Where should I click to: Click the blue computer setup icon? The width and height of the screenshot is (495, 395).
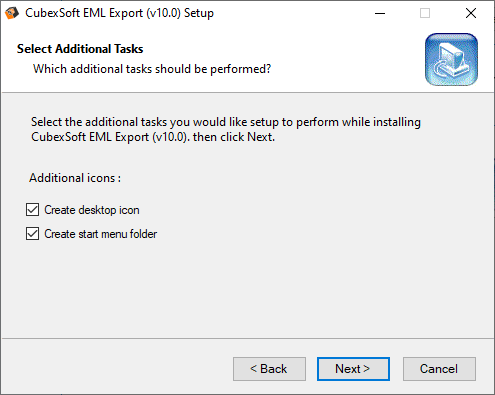click(x=451, y=59)
